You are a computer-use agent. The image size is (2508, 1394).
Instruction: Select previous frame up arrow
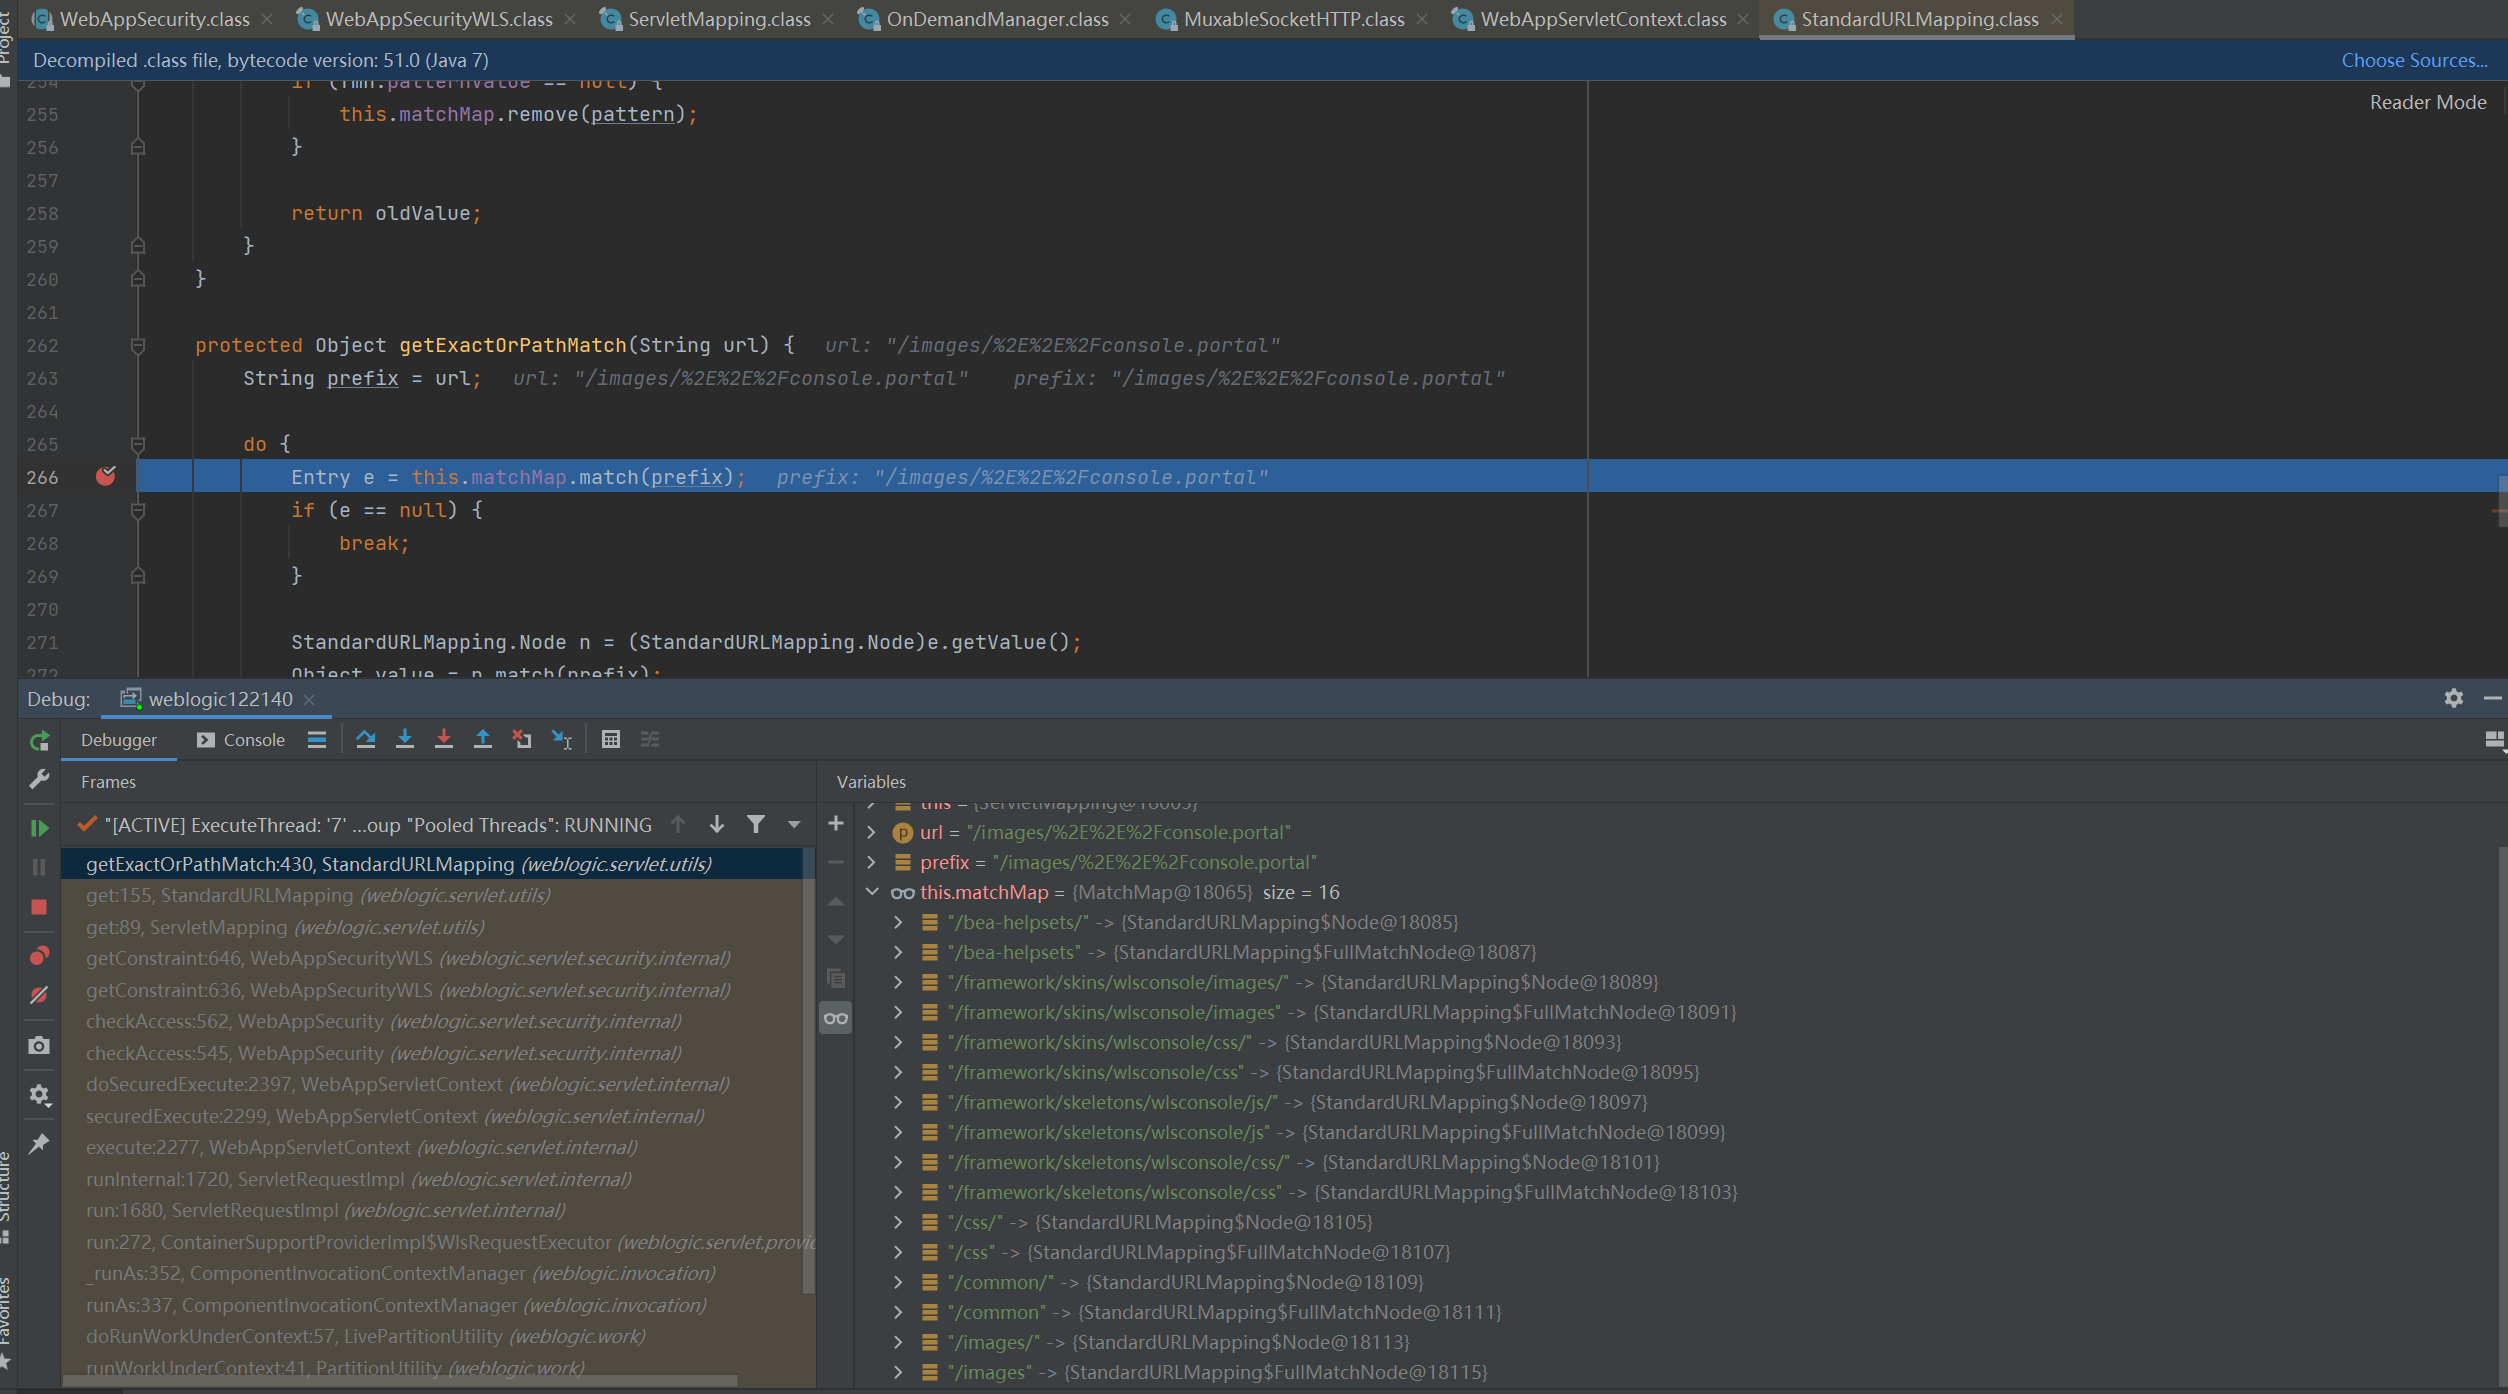coord(678,824)
